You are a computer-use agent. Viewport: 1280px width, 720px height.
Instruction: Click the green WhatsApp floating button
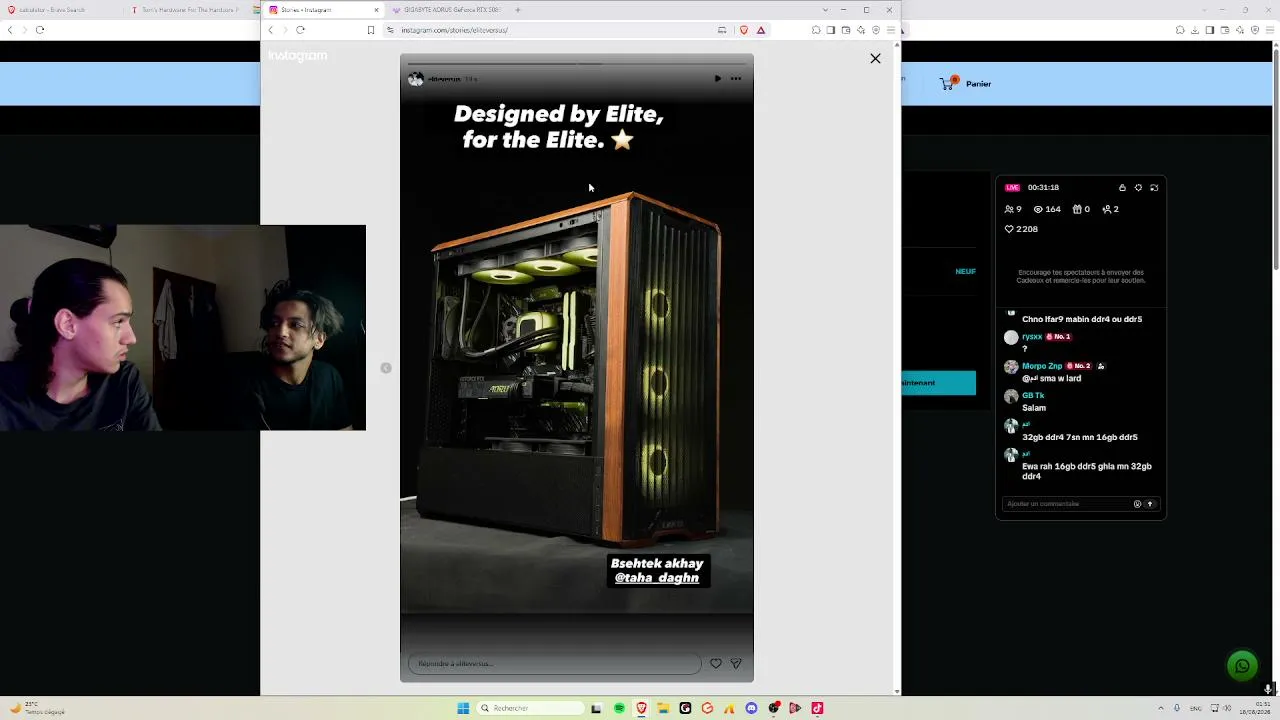pos(1243,666)
